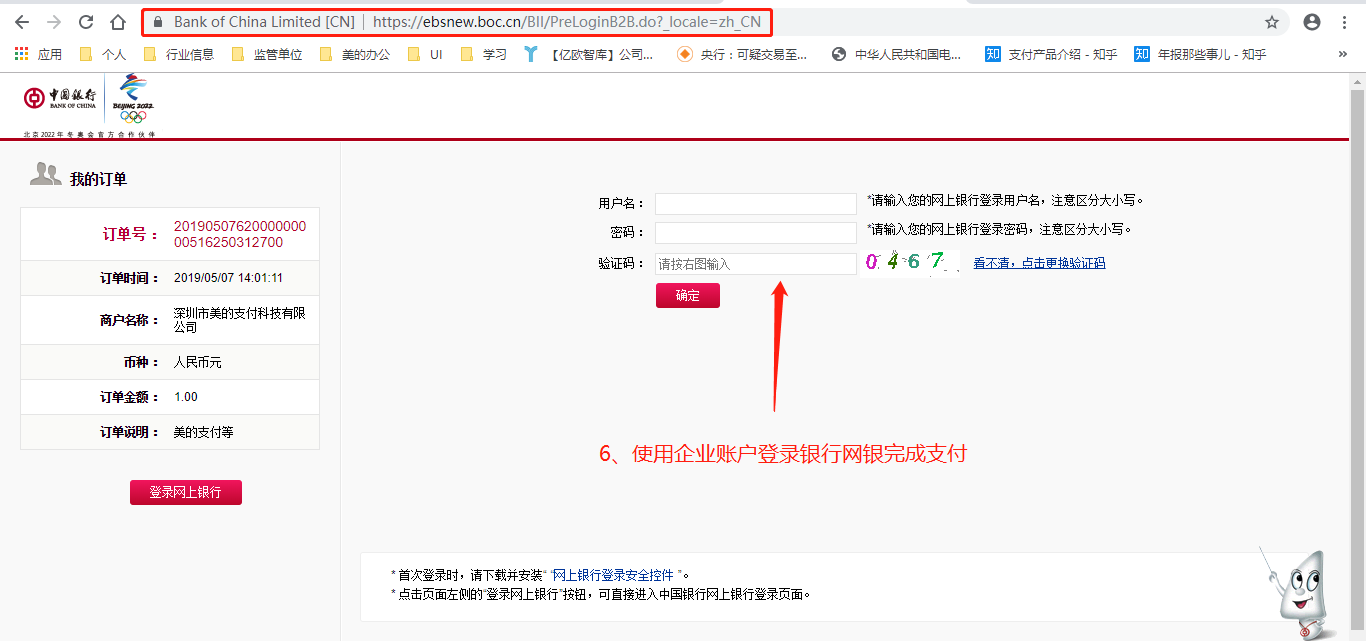Open the Chrome three-dot menu
Viewport: 1366px width, 641px height.
(x=1345, y=22)
